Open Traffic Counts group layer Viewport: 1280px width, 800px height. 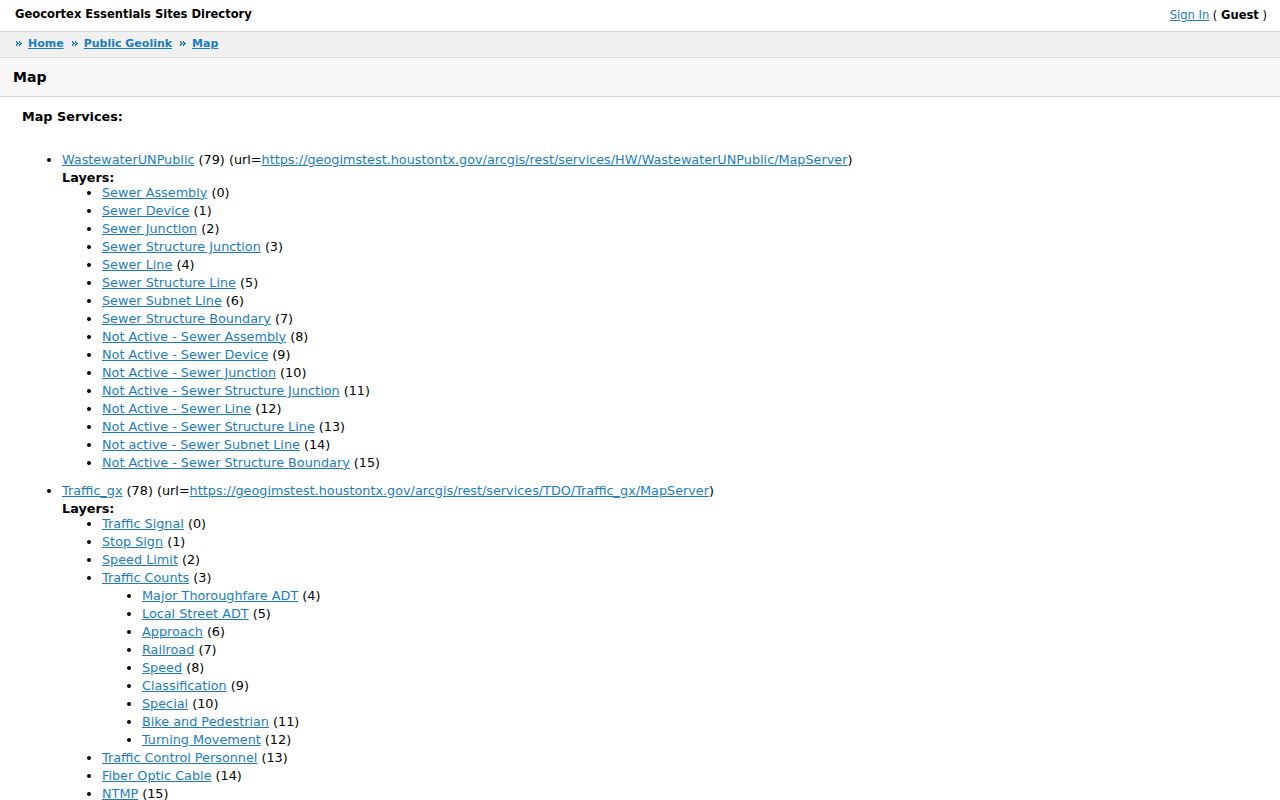(x=145, y=578)
